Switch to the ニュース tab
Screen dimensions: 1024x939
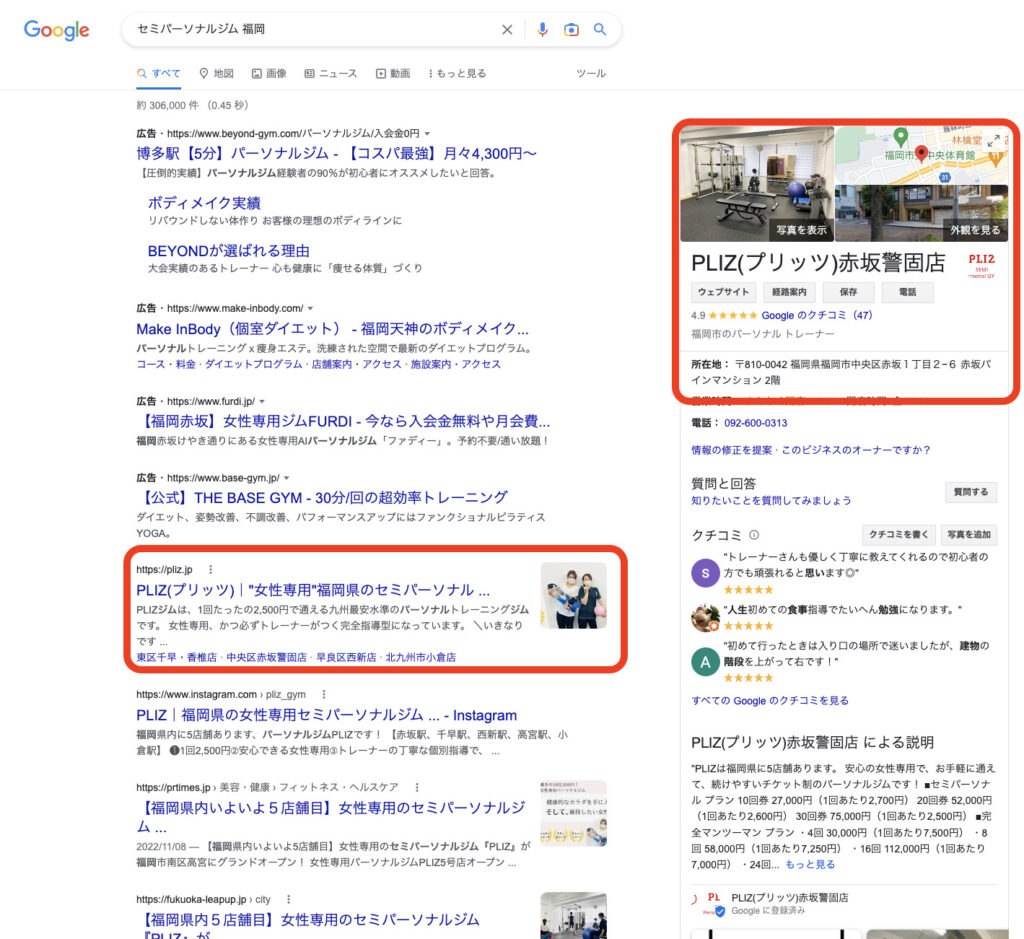(330, 73)
